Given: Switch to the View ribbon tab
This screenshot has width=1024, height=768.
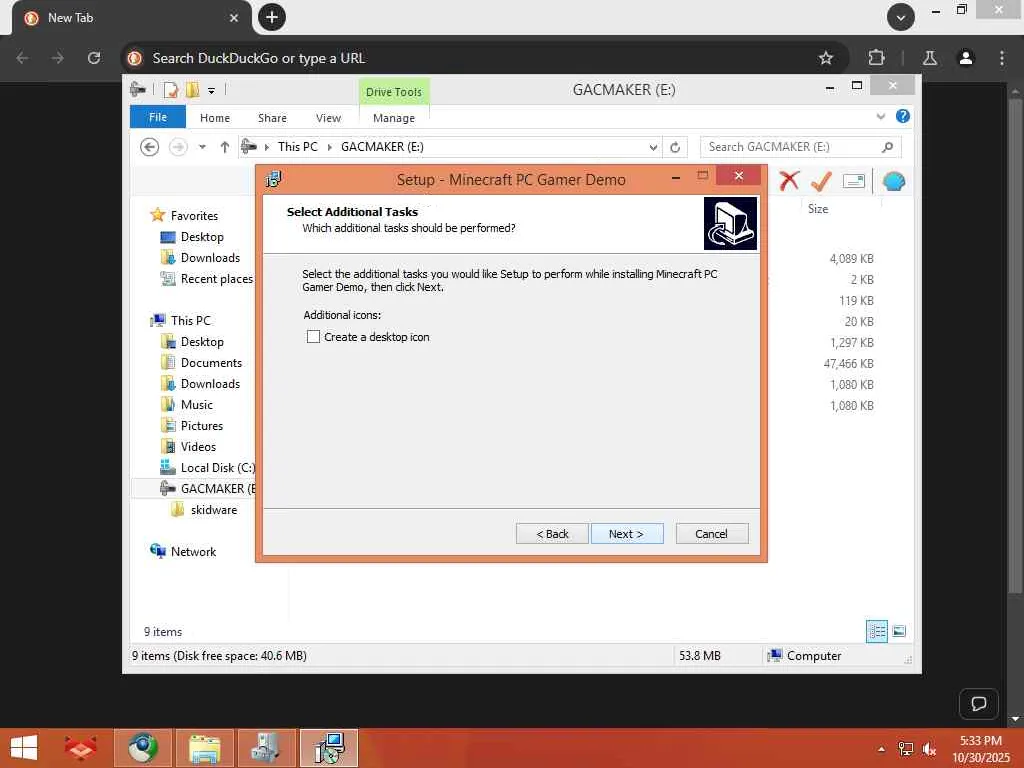Looking at the screenshot, I should [x=328, y=118].
